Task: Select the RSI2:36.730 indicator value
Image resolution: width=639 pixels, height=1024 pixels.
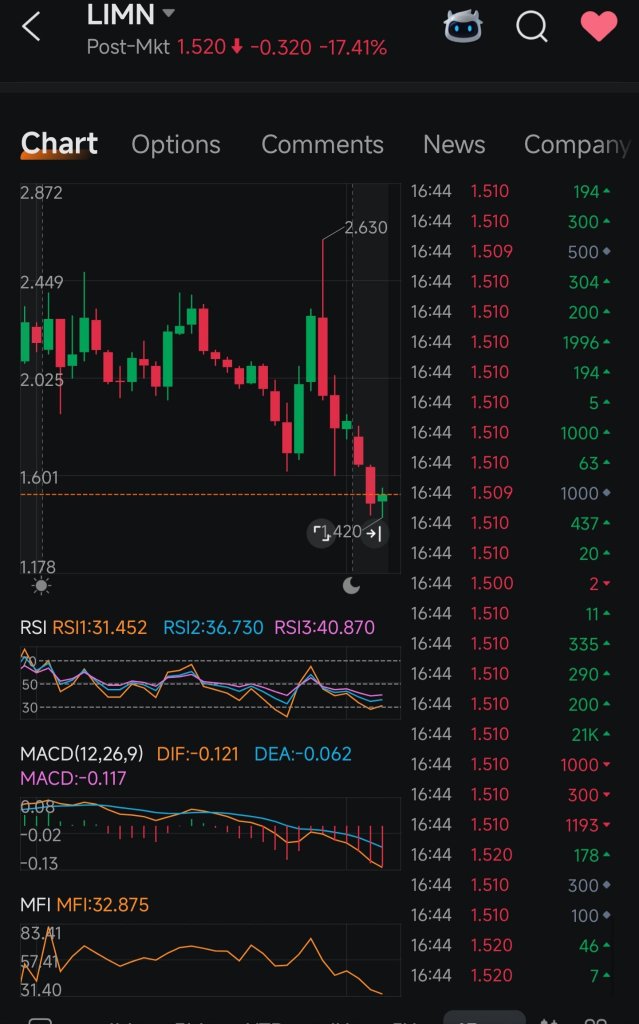Action: [x=213, y=628]
